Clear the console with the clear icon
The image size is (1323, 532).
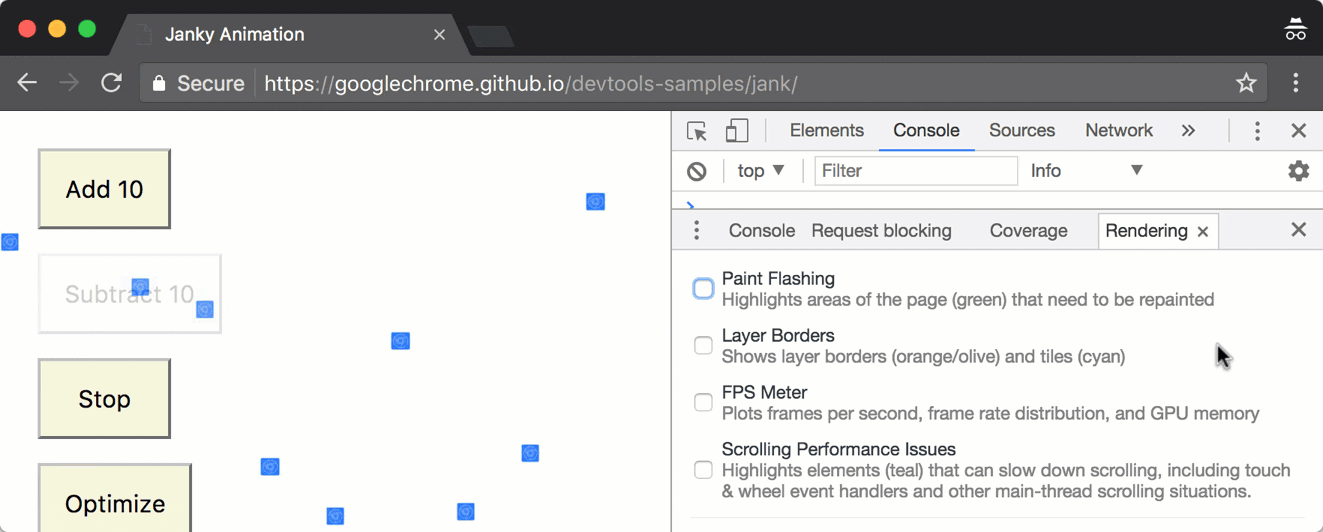(x=697, y=171)
